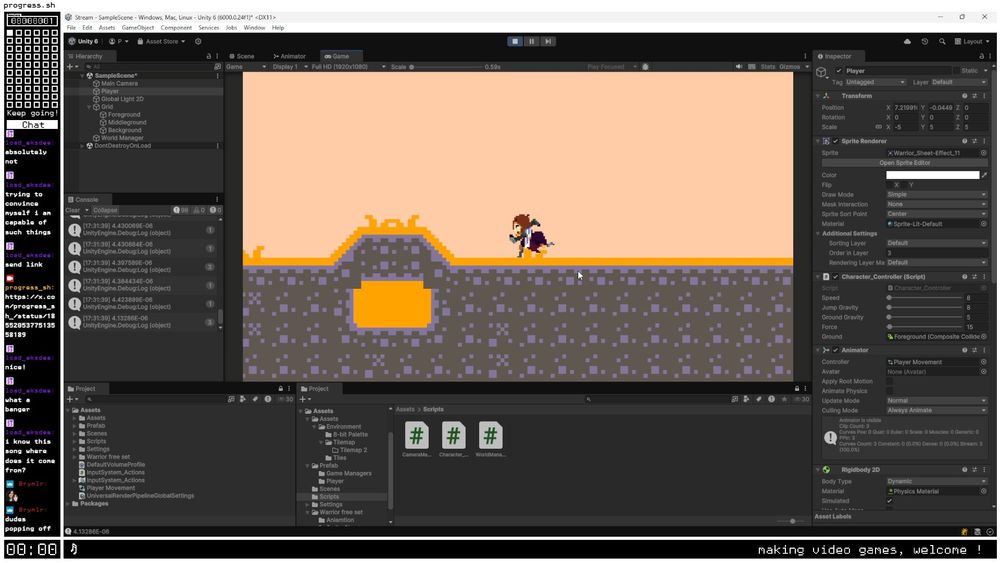1000x563 pixels.
Task: Use the Color eyedropper tool
Action: click(x=984, y=175)
